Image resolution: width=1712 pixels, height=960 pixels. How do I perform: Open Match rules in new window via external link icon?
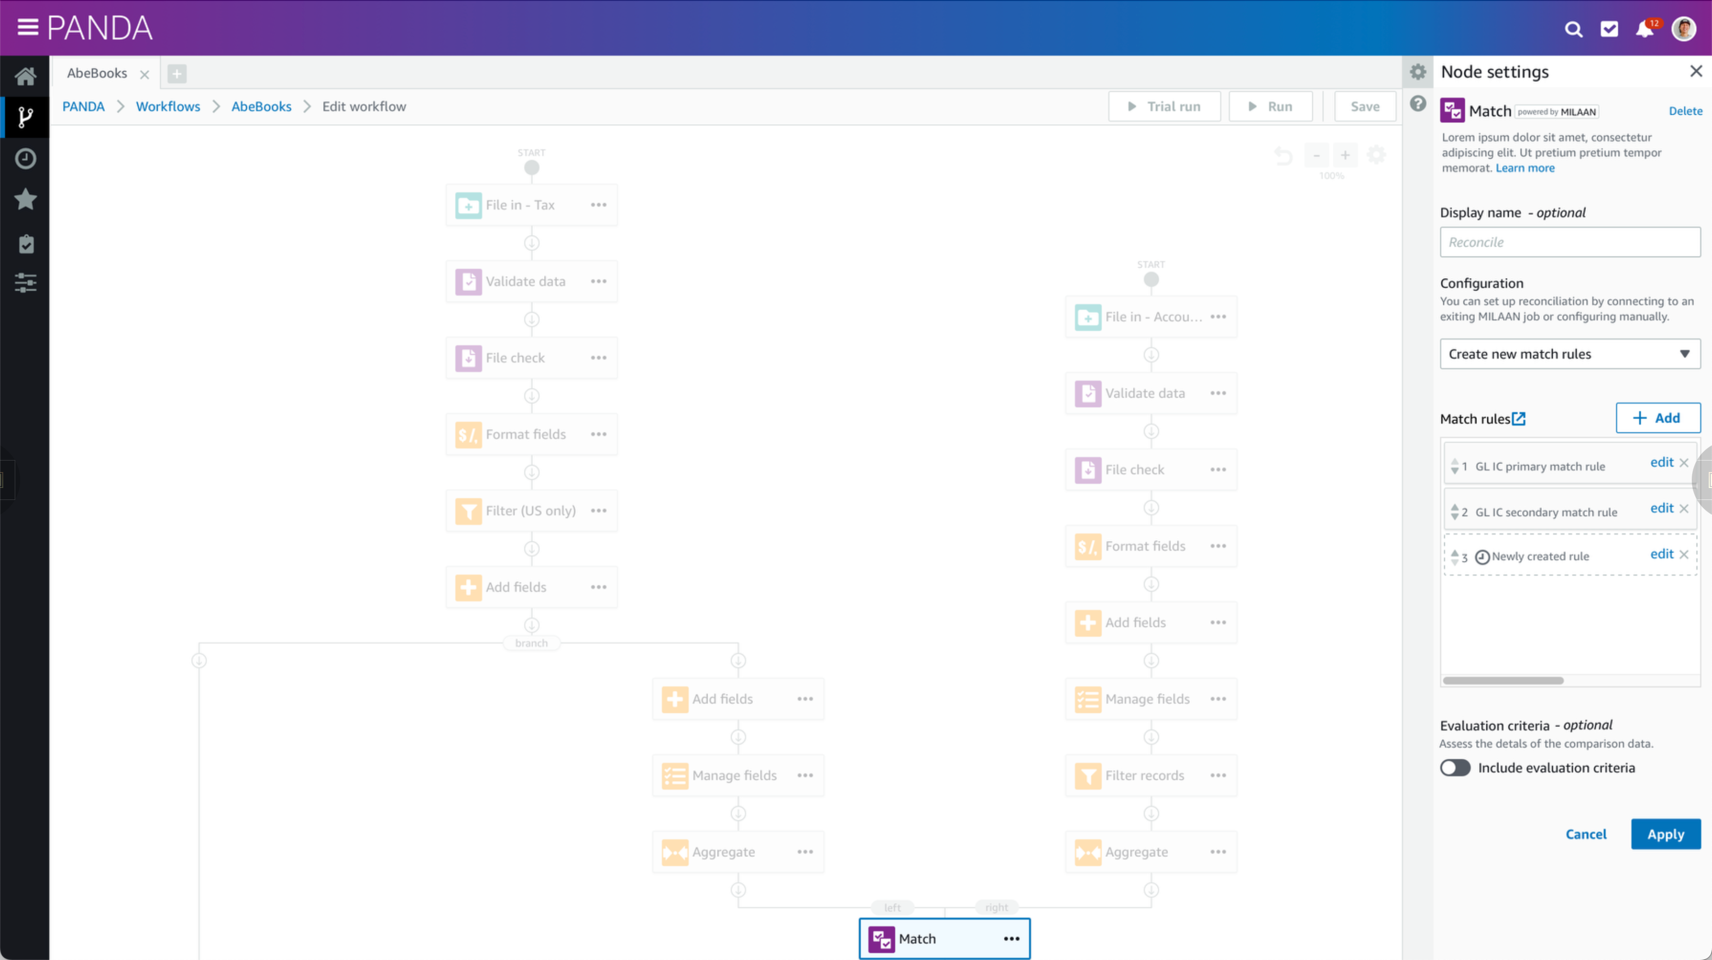(1520, 417)
